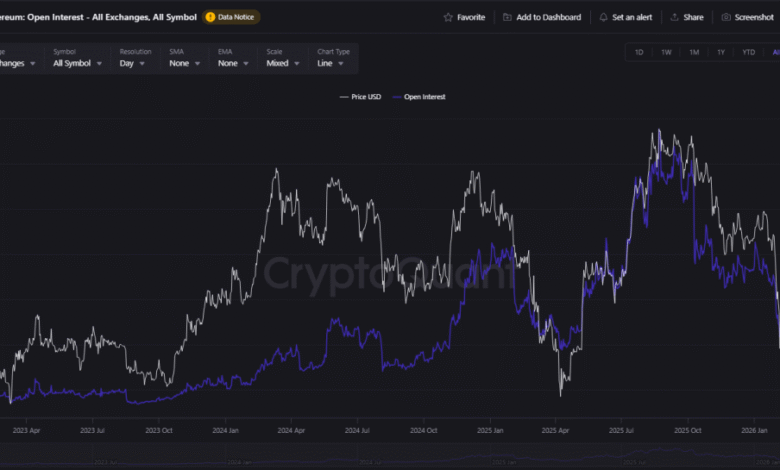Expand the Resolution dropdown set to Day

(x=134, y=63)
